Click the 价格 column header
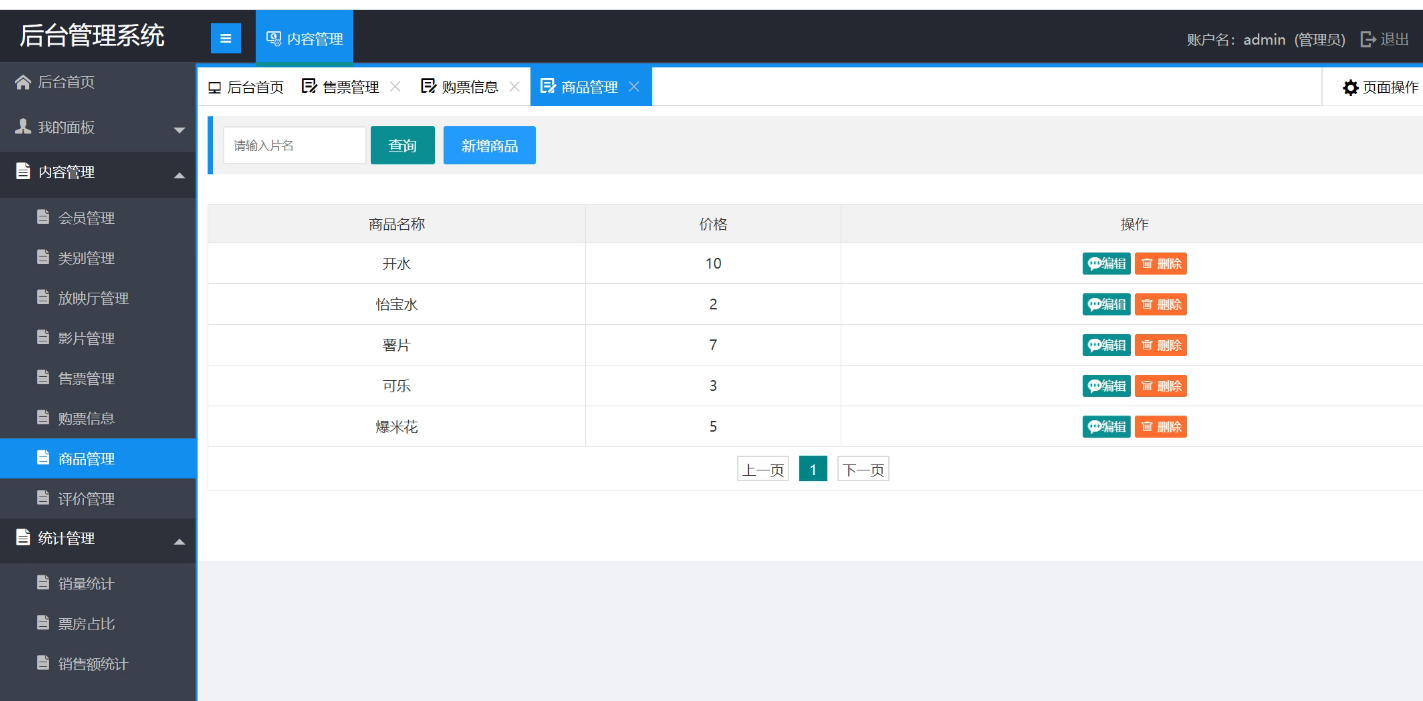Image resolution: width=1423 pixels, height=701 pixels. tap(713, 224)
